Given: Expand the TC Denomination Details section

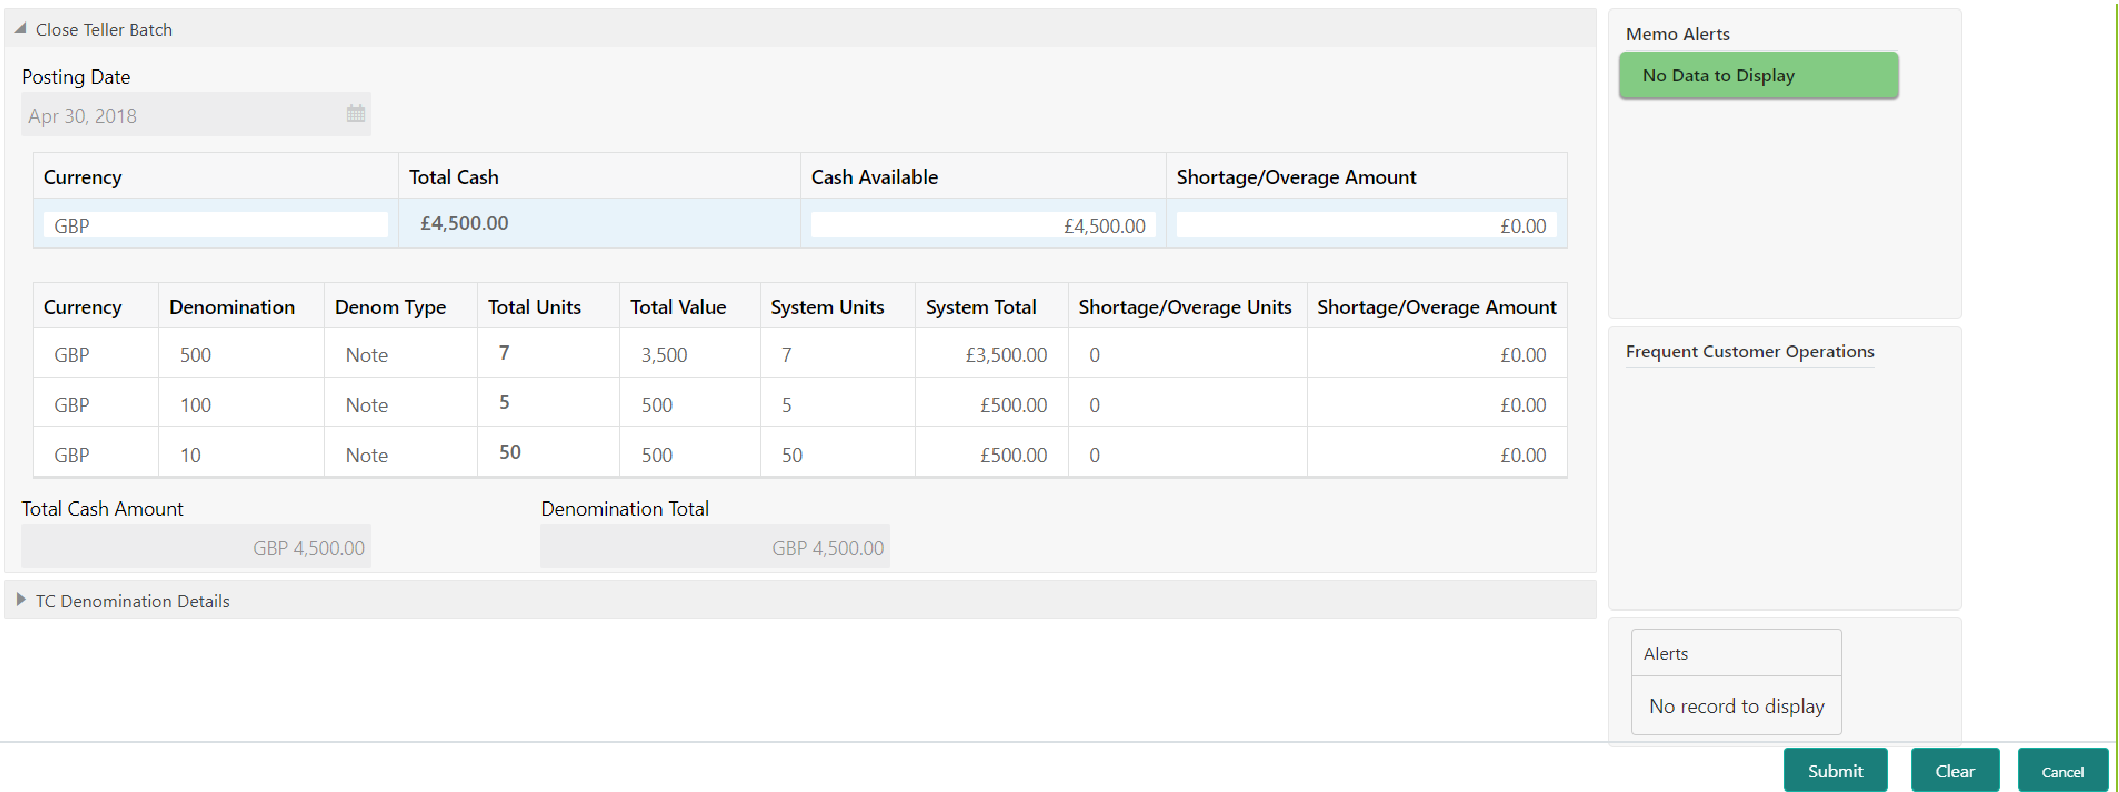Looking at the screenshot, I should click(21, 600).
